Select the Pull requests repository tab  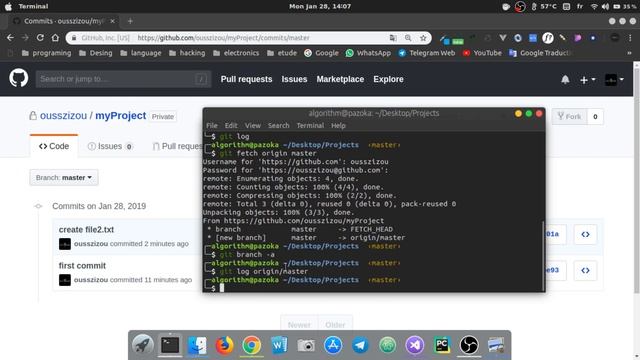point(178,146)
